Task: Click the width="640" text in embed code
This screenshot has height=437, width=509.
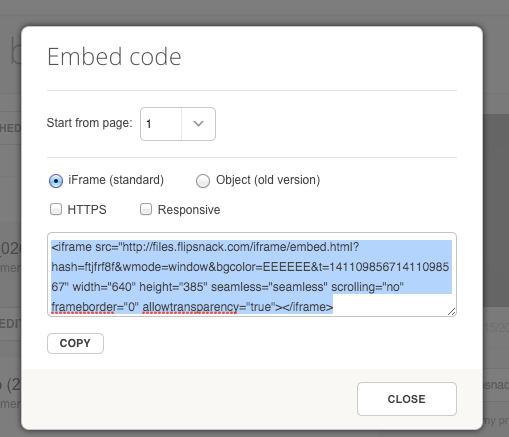Action: pos(104,287)
